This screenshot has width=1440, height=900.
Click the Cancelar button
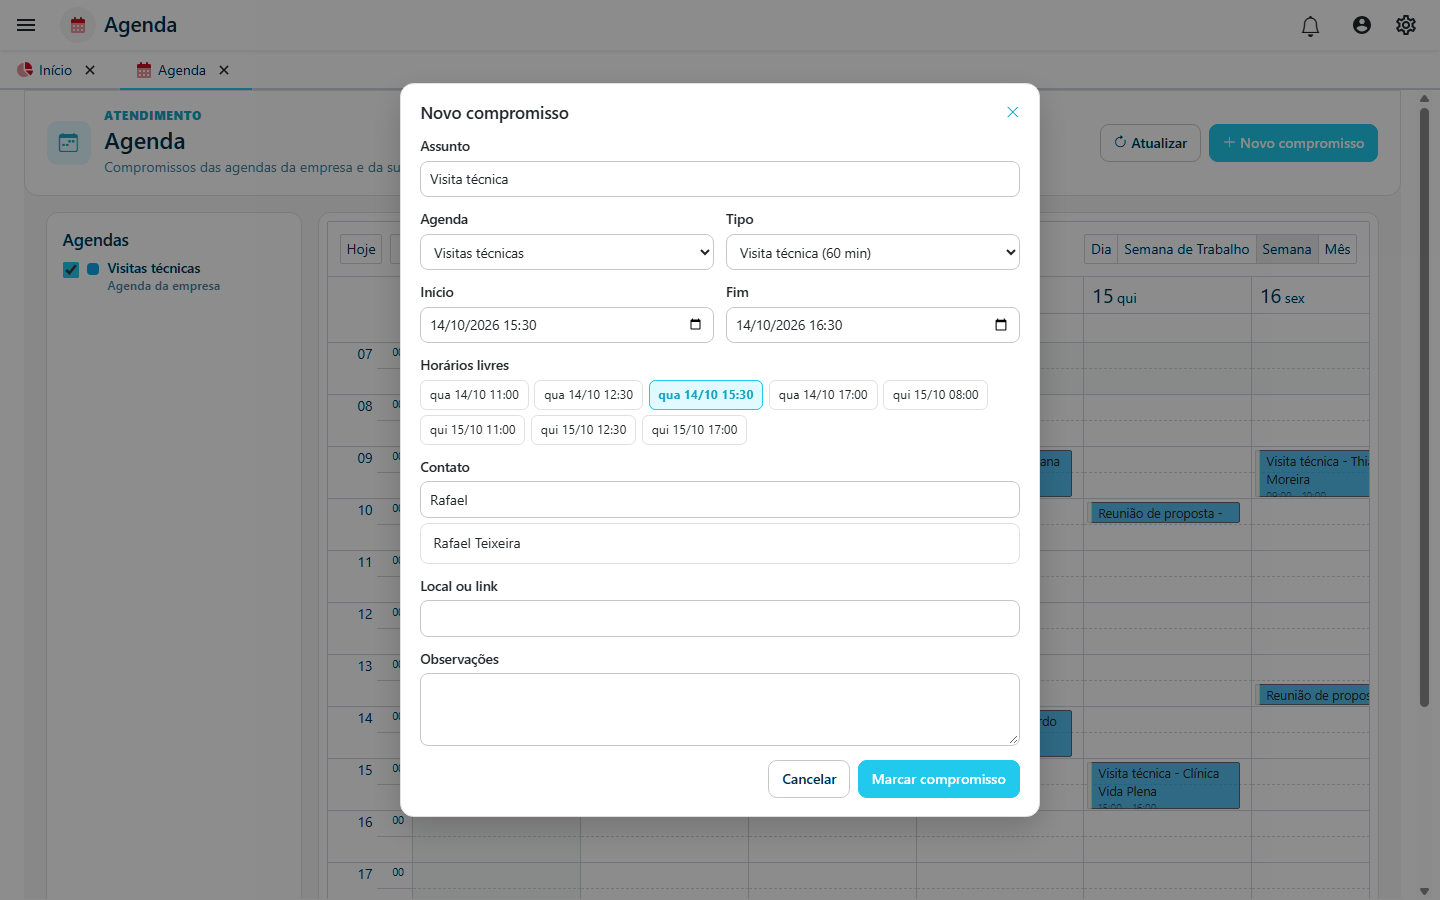point(809,779)
